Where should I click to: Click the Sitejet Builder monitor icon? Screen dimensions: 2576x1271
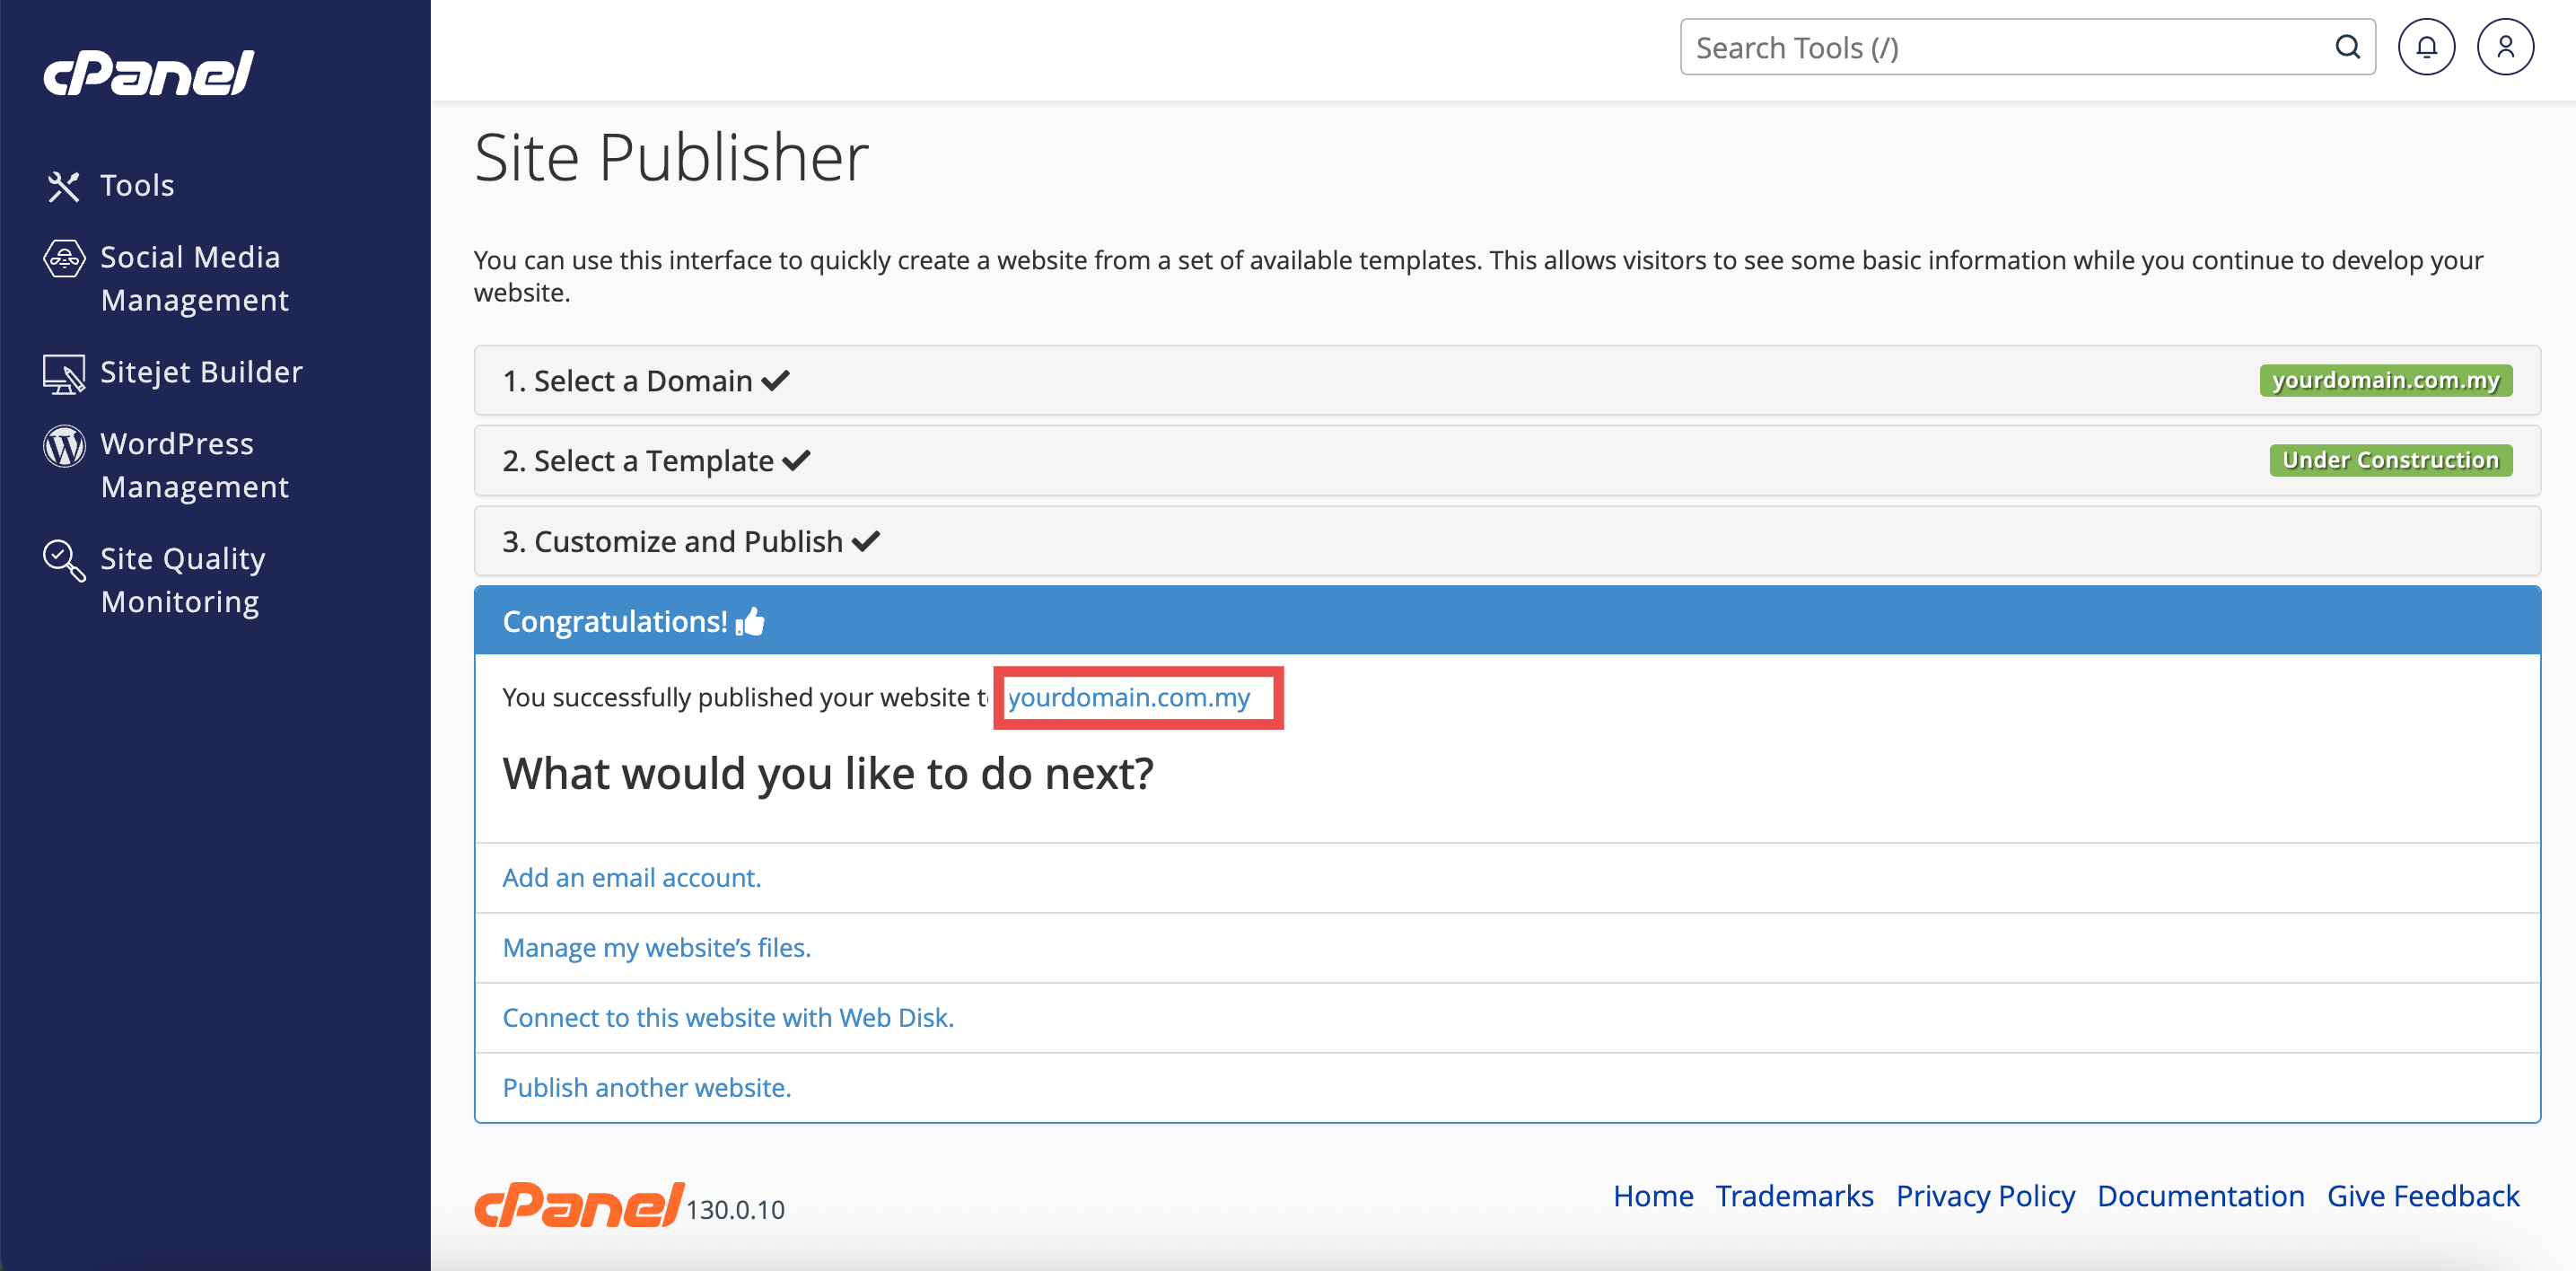pyautogui.click(x=64, y=374)
